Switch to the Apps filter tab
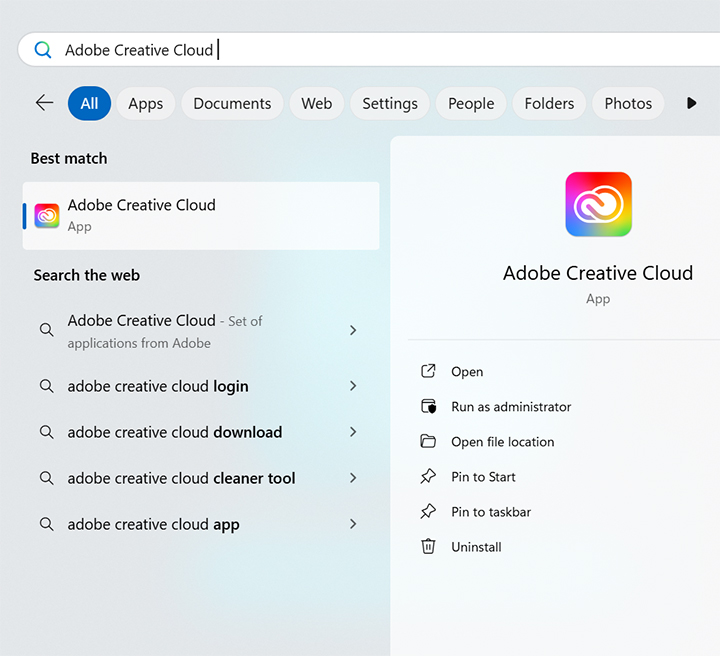Screen dimensions: 720x656 (x=145, y=103)
